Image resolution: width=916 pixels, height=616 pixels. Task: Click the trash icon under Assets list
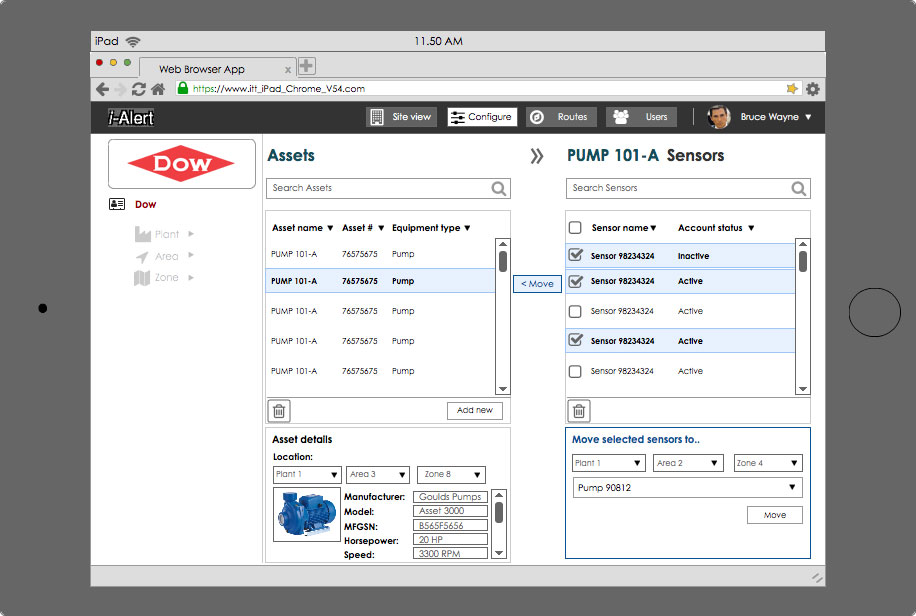point(280,411)
